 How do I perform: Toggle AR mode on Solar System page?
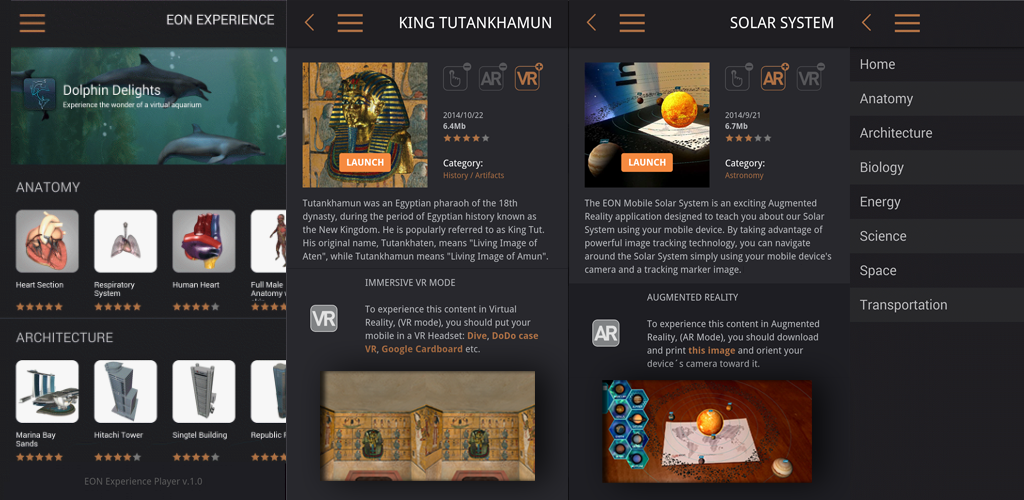774,78
